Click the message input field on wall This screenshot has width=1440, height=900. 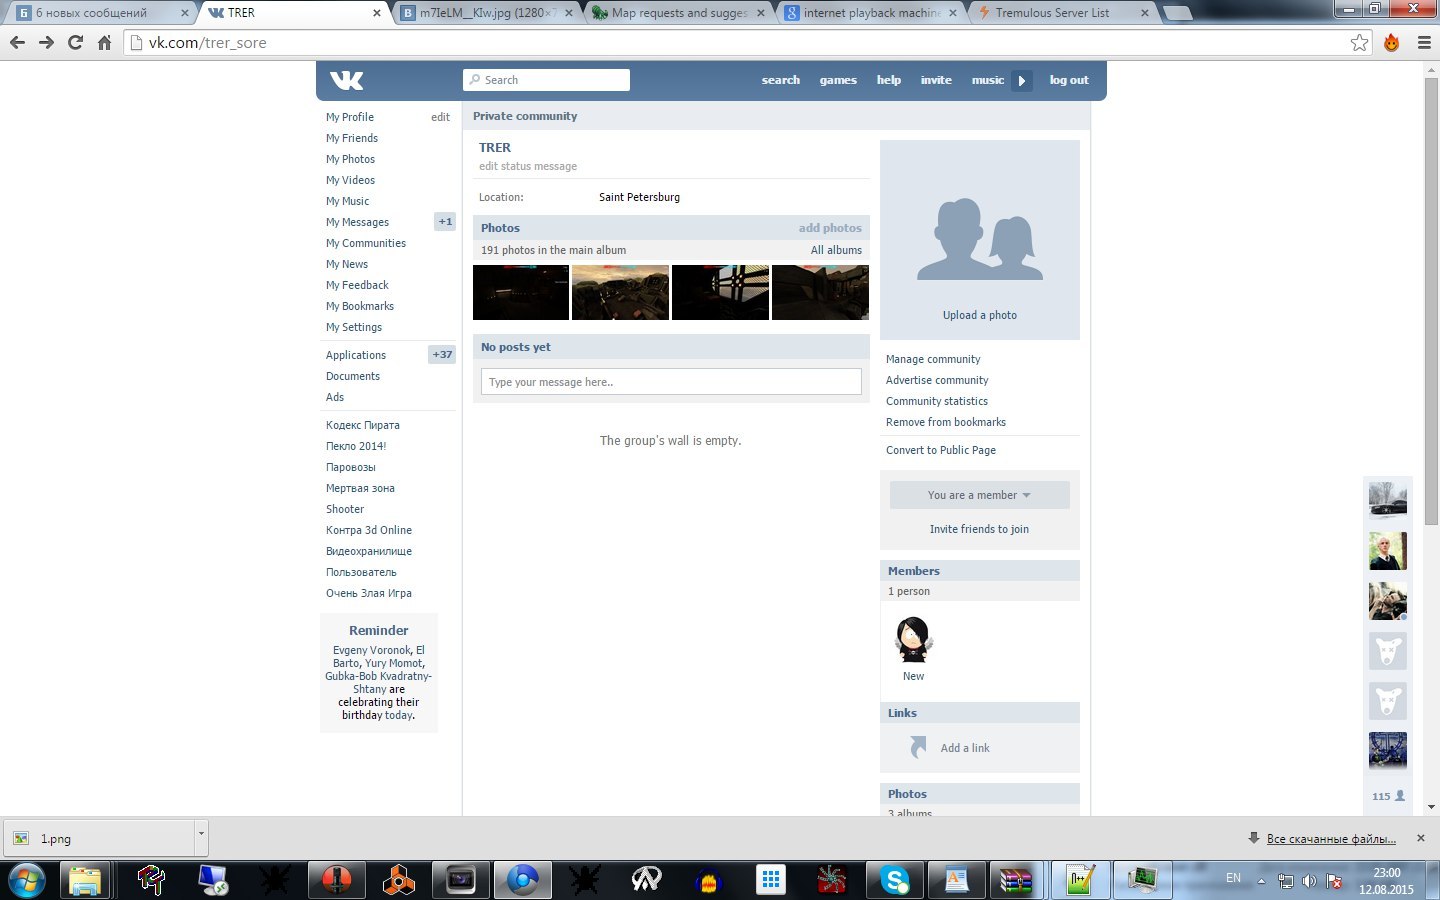click(671, 382)
